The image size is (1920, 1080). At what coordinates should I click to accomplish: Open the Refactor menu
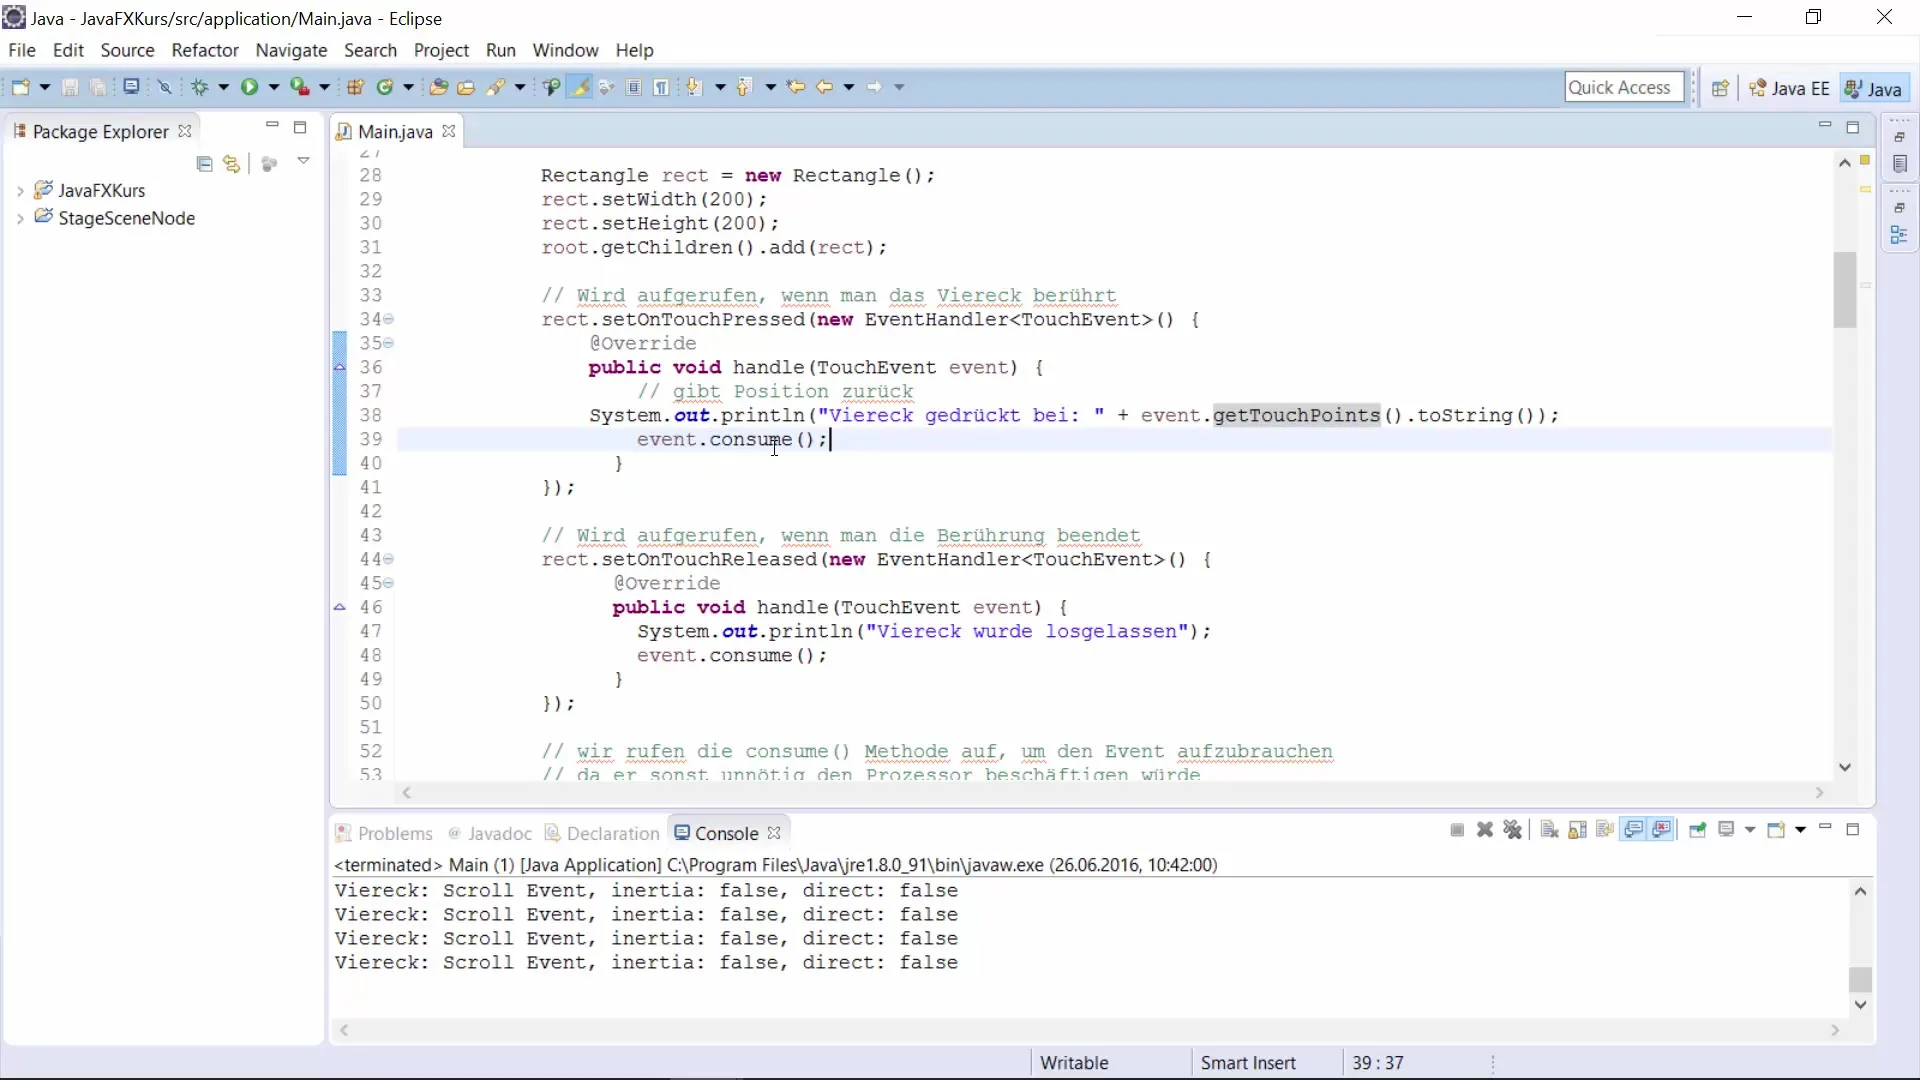[205, 50]
